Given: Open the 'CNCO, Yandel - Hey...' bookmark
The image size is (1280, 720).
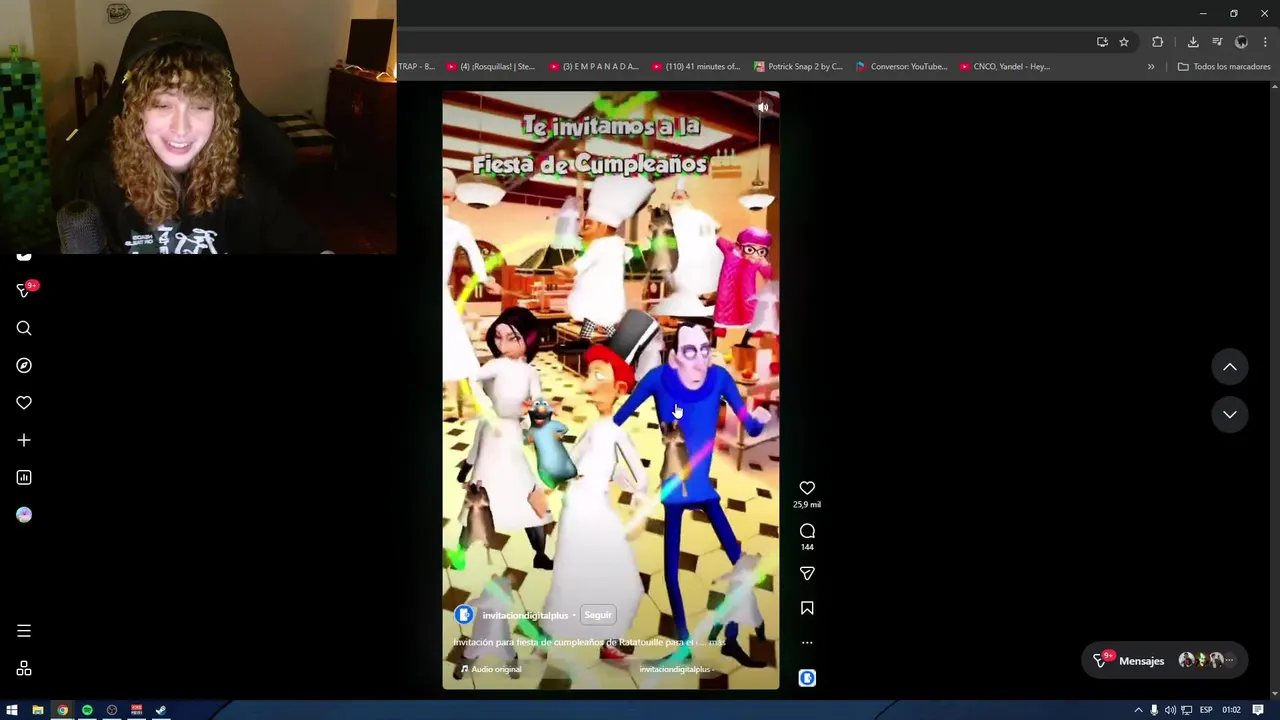Looking at the screenshot, I should pyautogui.click(x=1004, y=67).
